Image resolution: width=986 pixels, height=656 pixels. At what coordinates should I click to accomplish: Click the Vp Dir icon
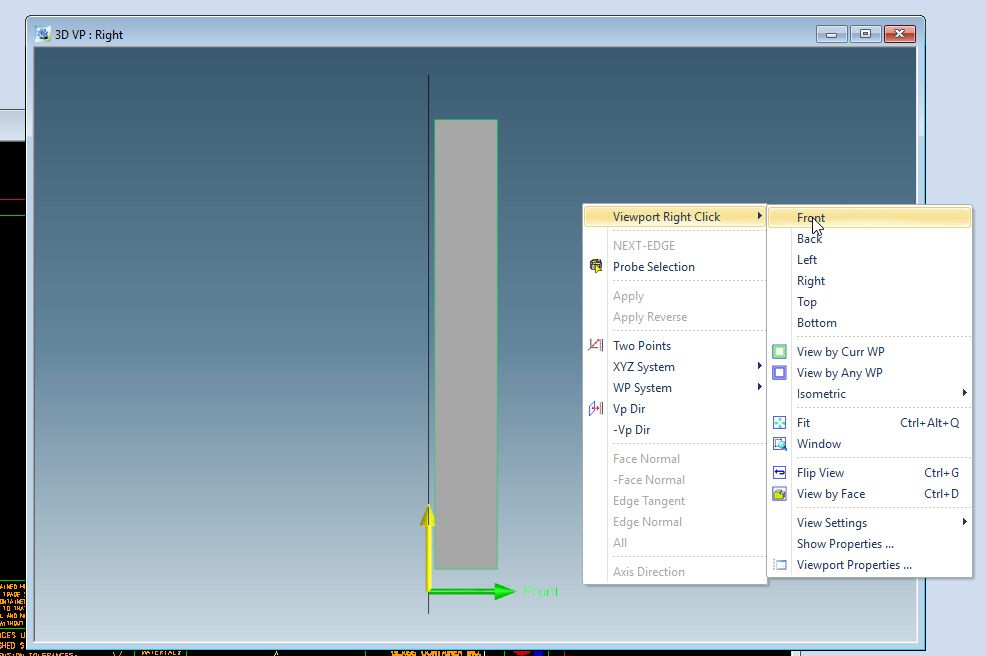(595, 408)
